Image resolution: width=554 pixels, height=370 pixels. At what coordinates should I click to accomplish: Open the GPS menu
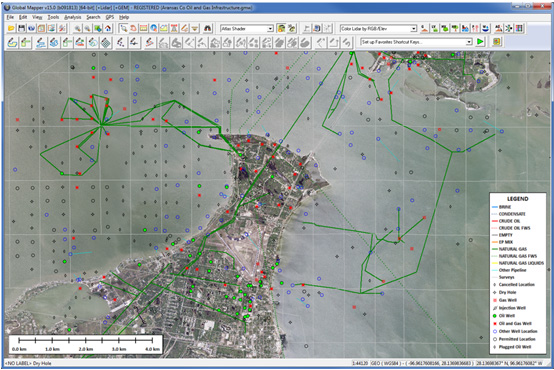click(110, 17)
